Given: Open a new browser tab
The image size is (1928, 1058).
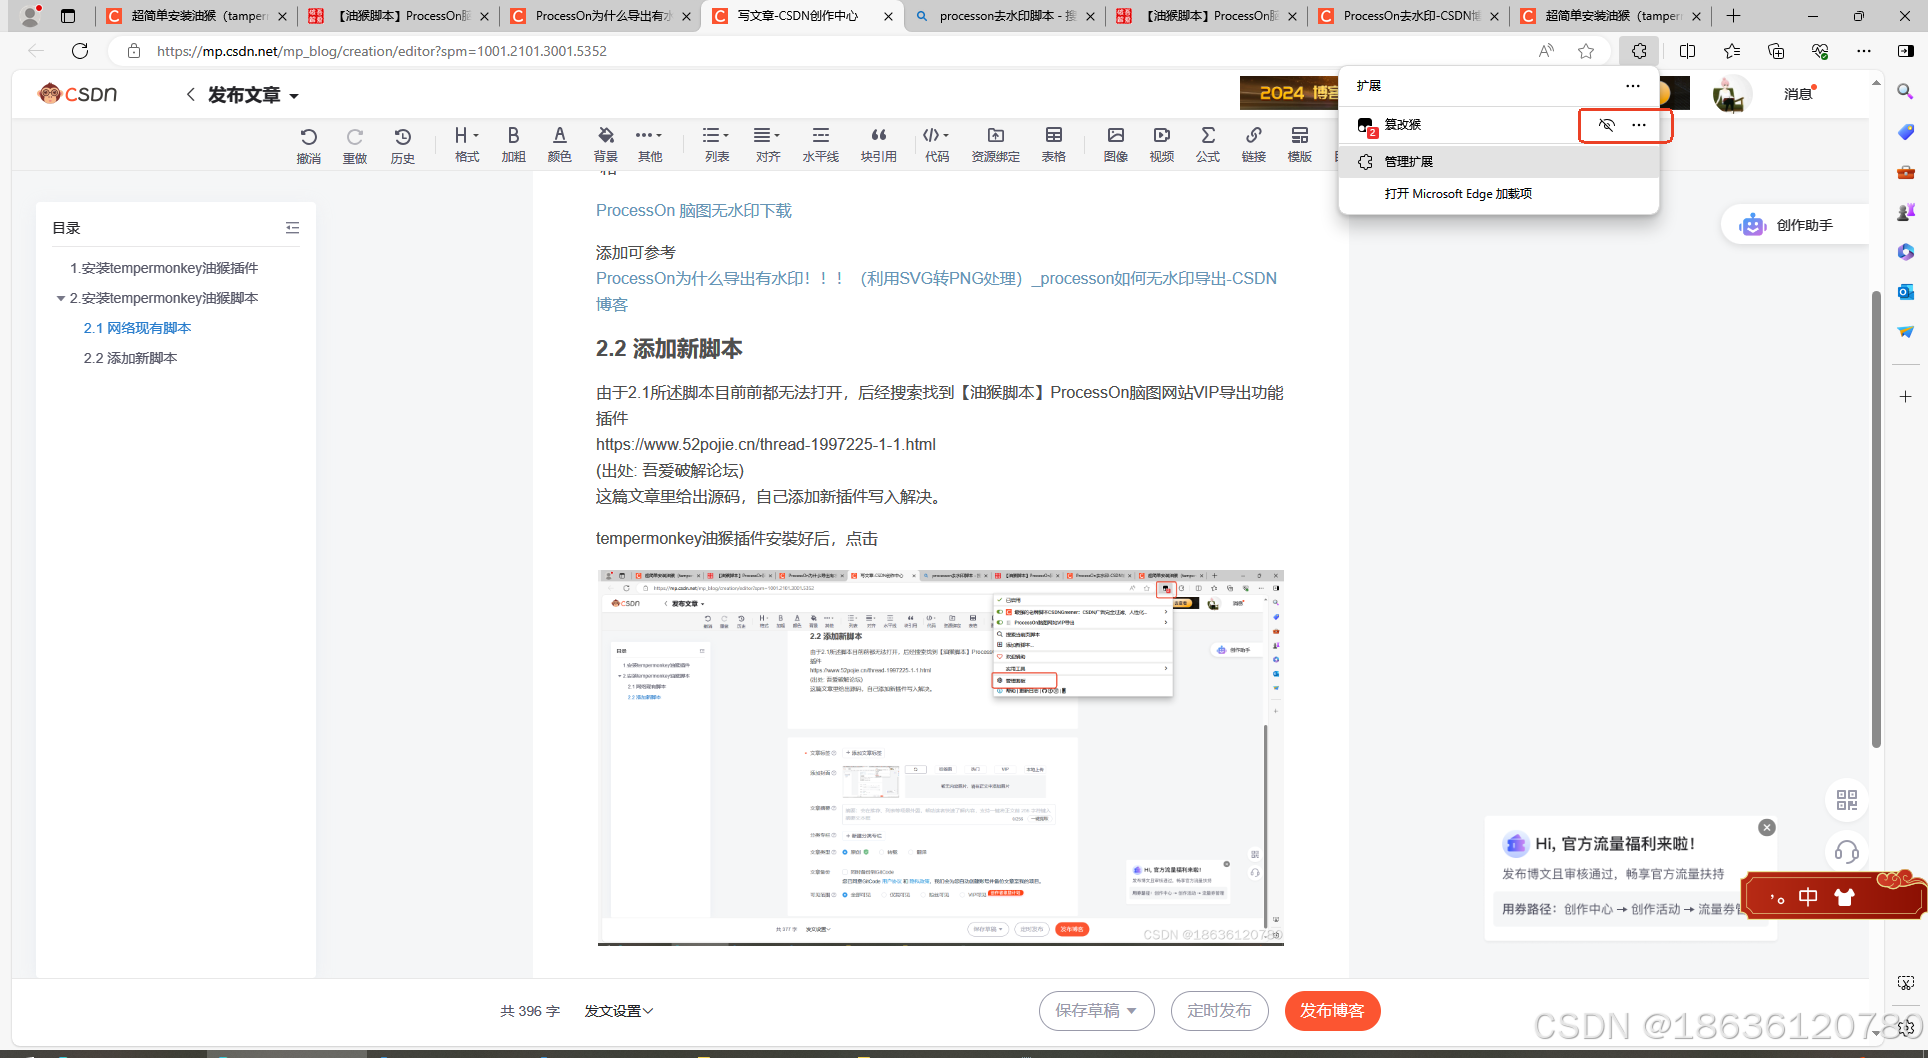Looking at the screenshot, I should [1733, 16].
